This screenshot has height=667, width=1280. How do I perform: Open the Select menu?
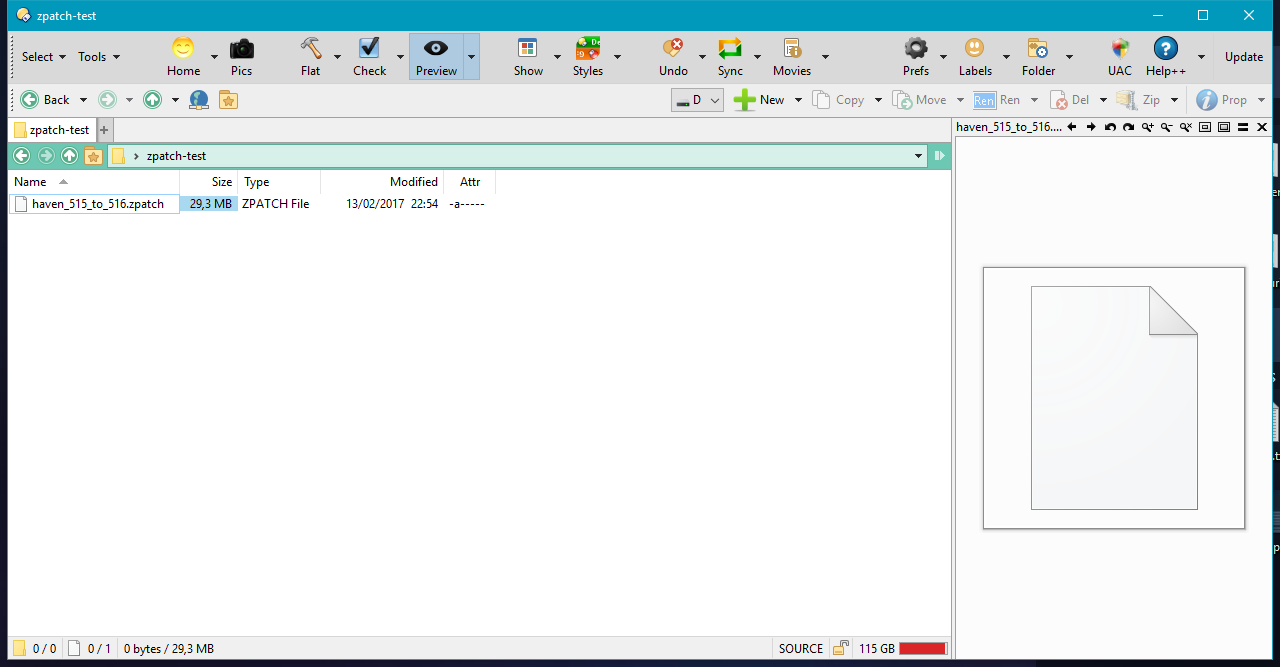pos(44,57)
